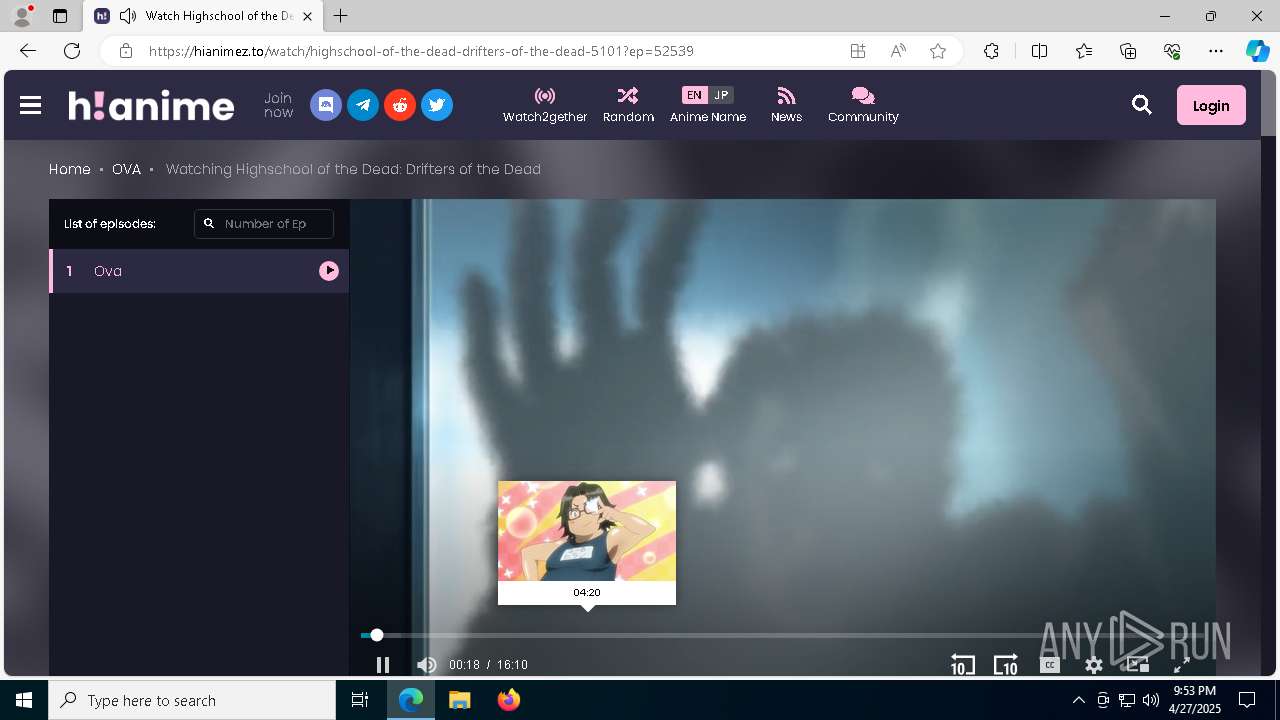1280x720 pixels.
Task: Open Watch2gether from the header
Action: coord(545,105)
